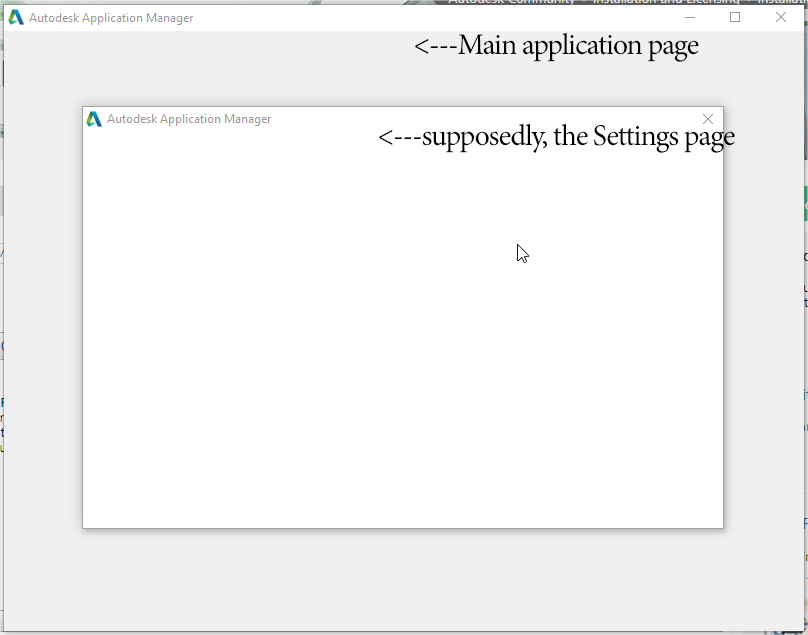Click the Autodesk logo on the Settings window
808x635 pixels.
coord(94,118)
